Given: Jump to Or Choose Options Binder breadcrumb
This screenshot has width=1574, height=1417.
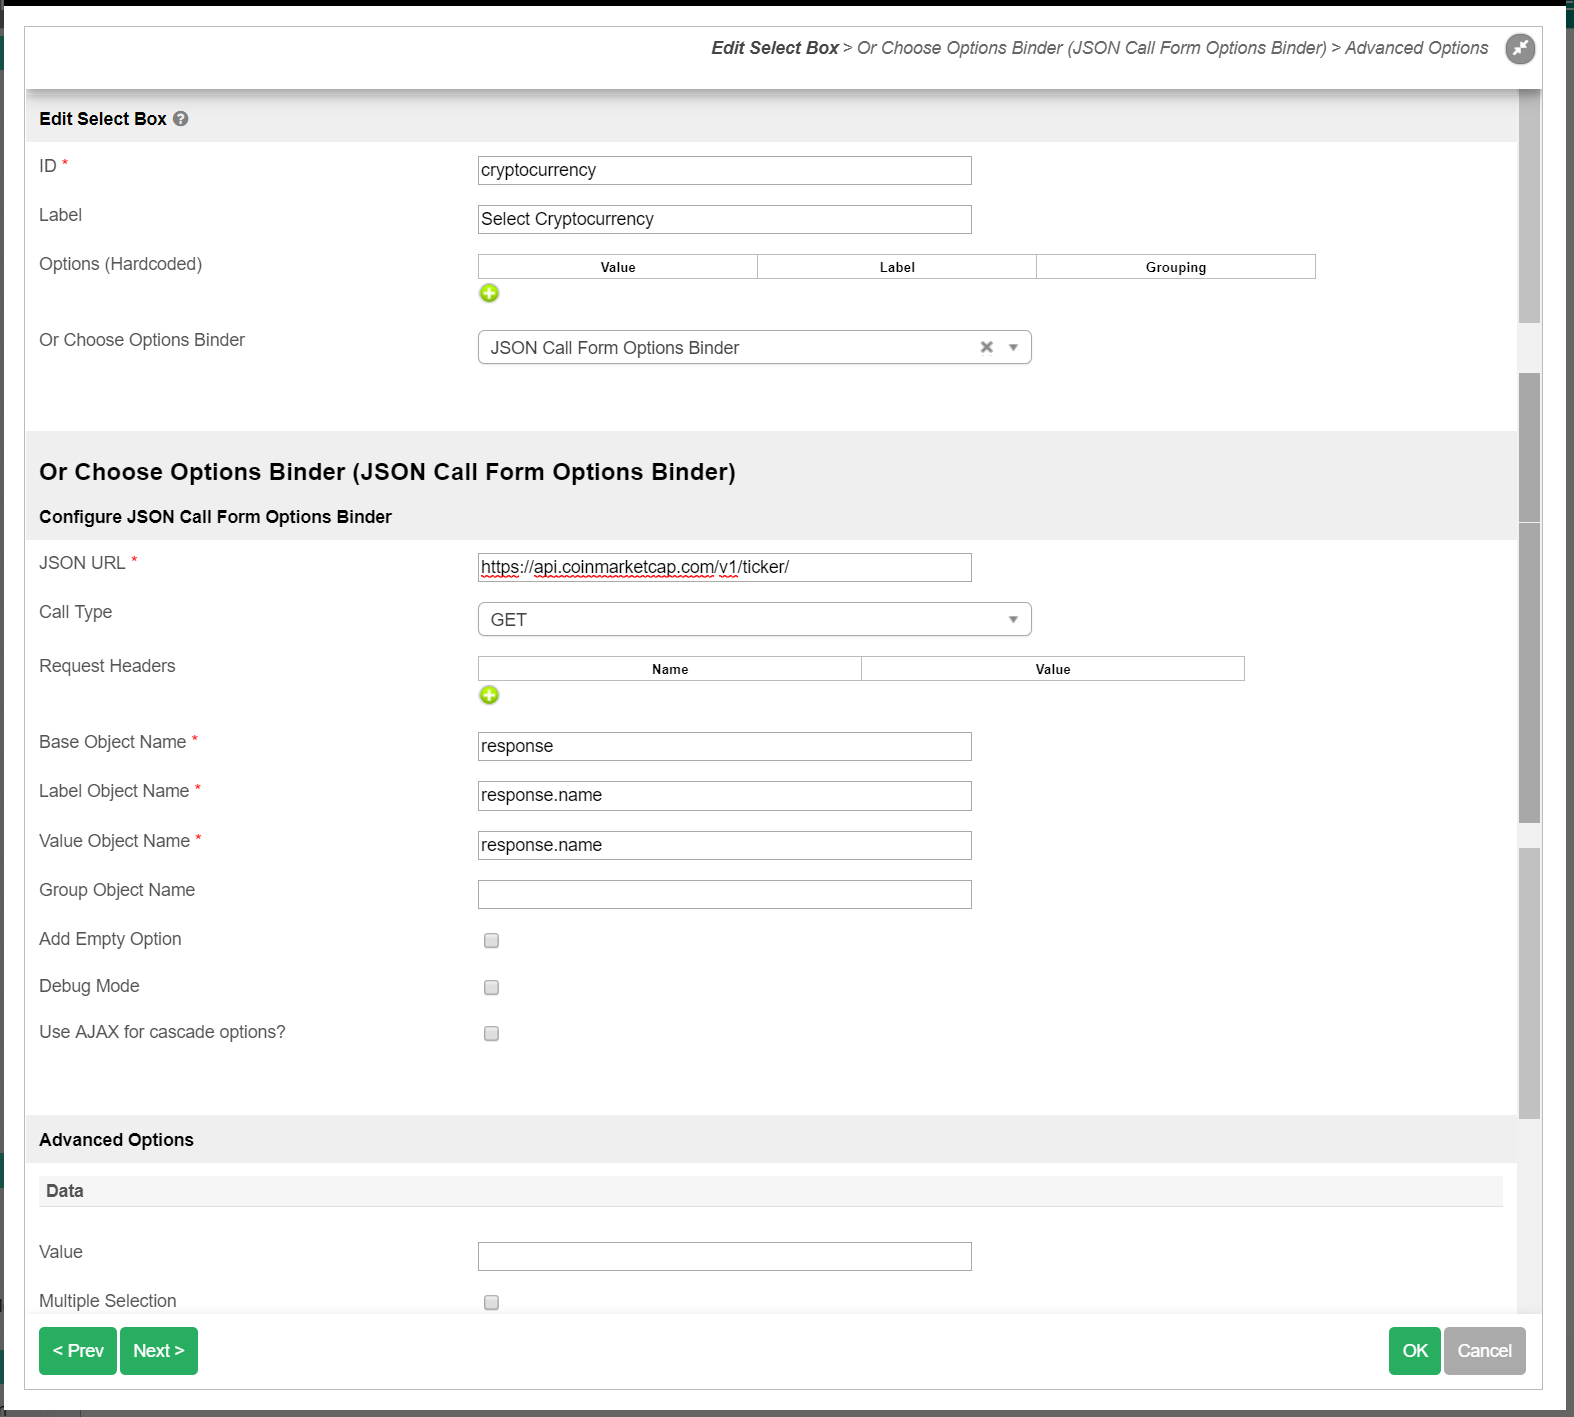Looking at the screenshot, I should 1092,48.
